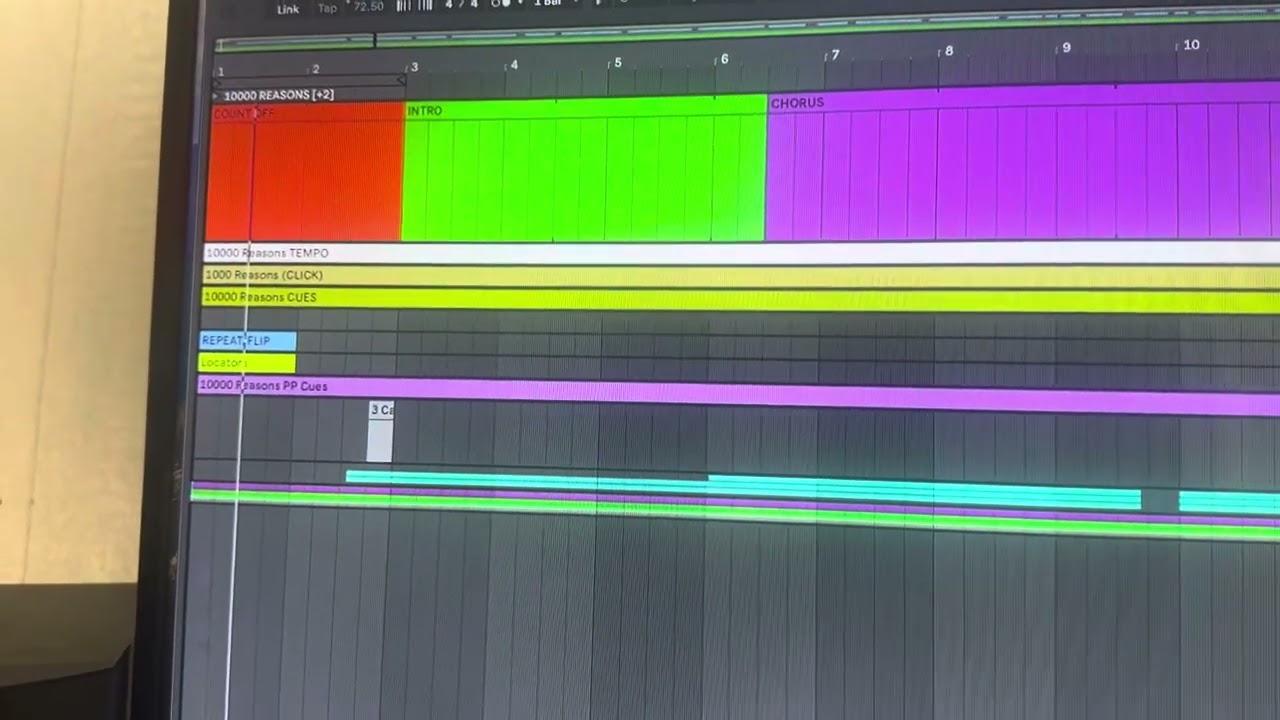Click the 4/4 time signature field

pos(461,5)
